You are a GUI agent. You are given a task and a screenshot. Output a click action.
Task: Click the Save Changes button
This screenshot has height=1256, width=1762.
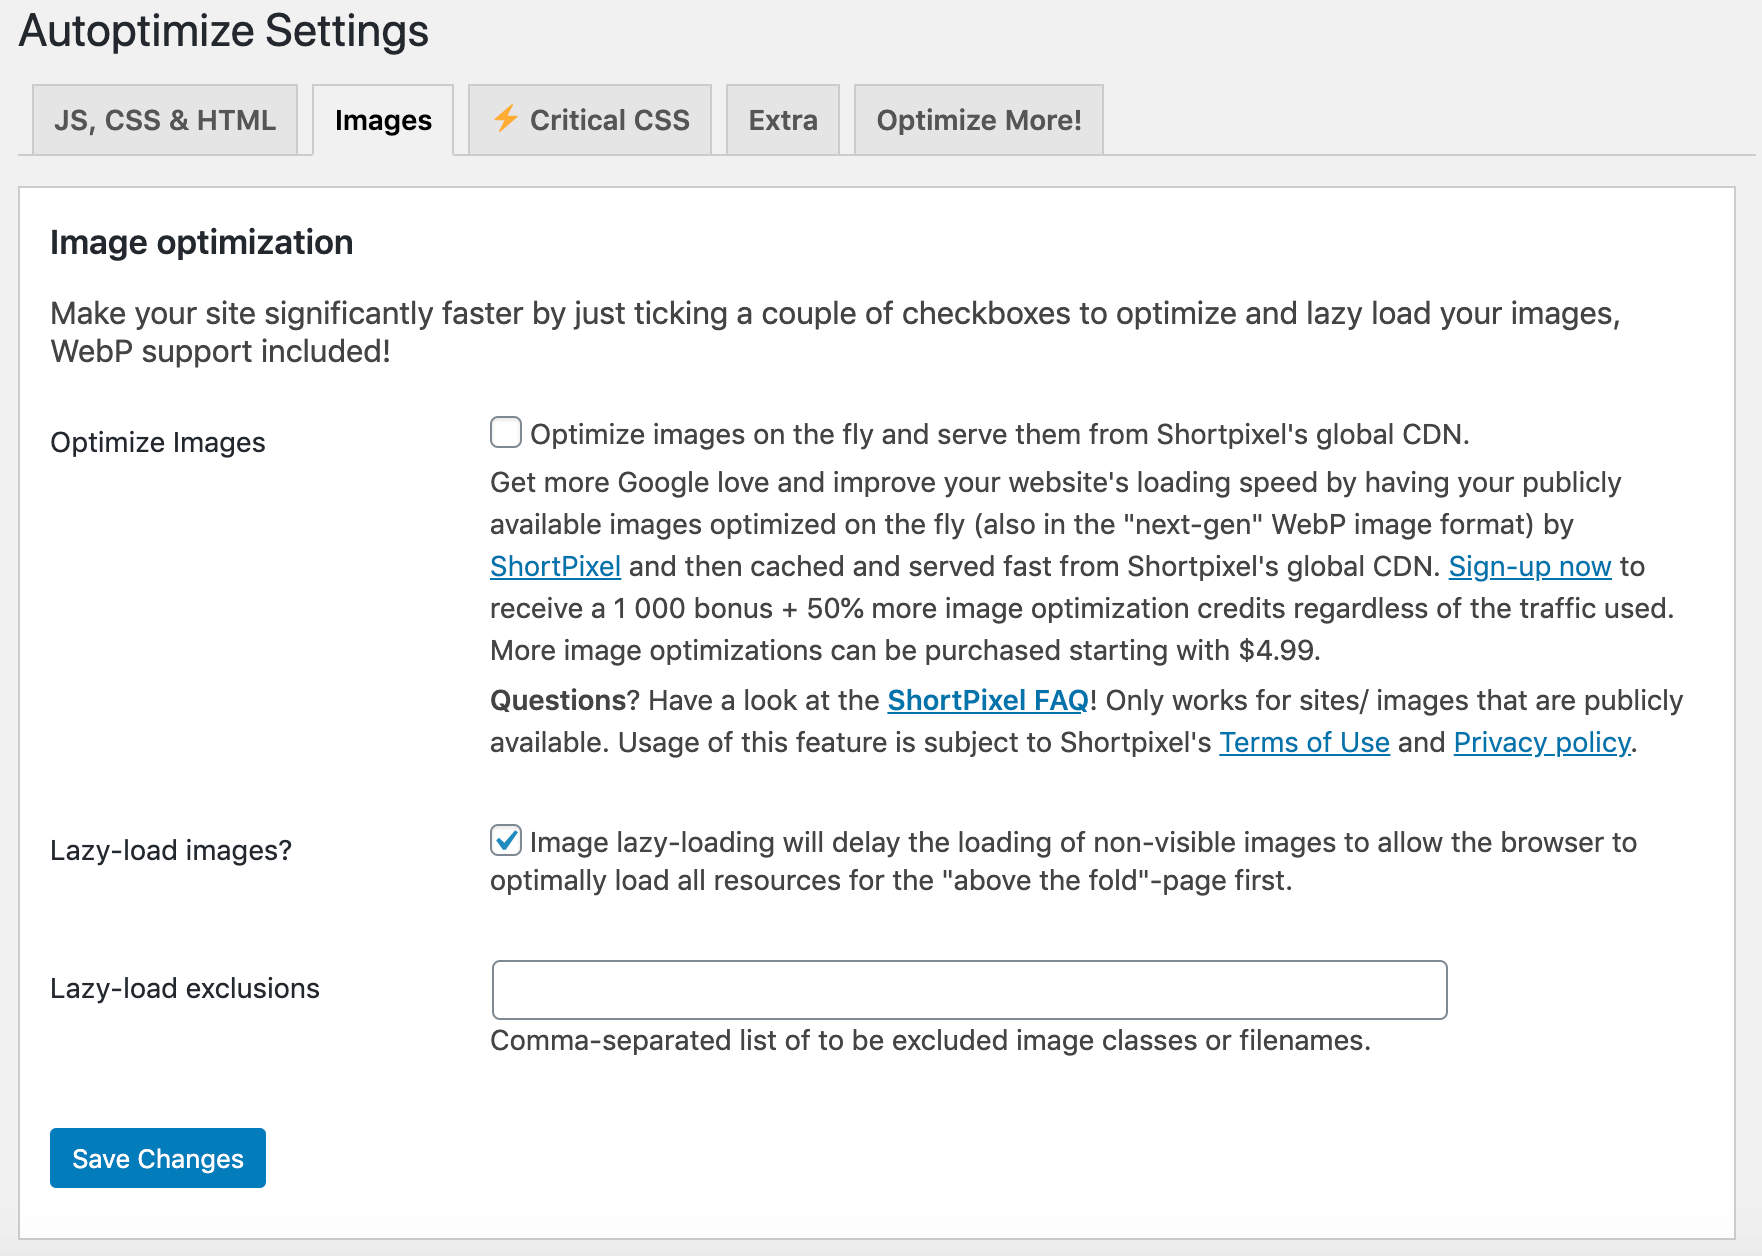click(156, 1158)
